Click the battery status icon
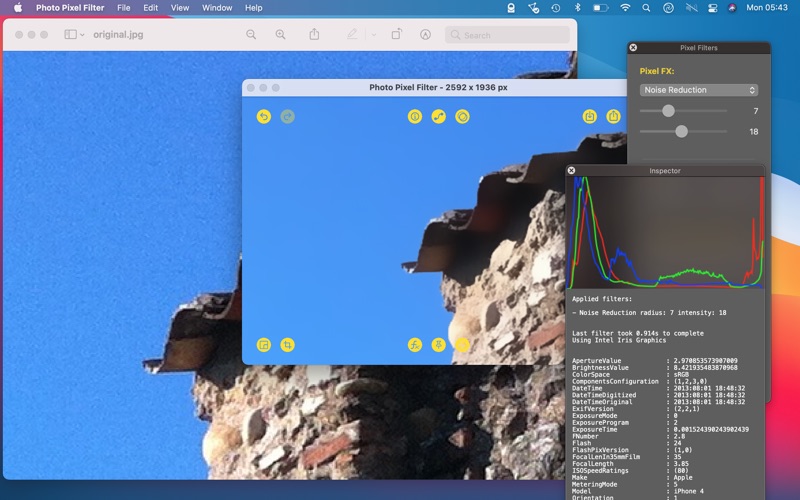The height and width of the screenshot is (500, 800). [x=601, y=8]
